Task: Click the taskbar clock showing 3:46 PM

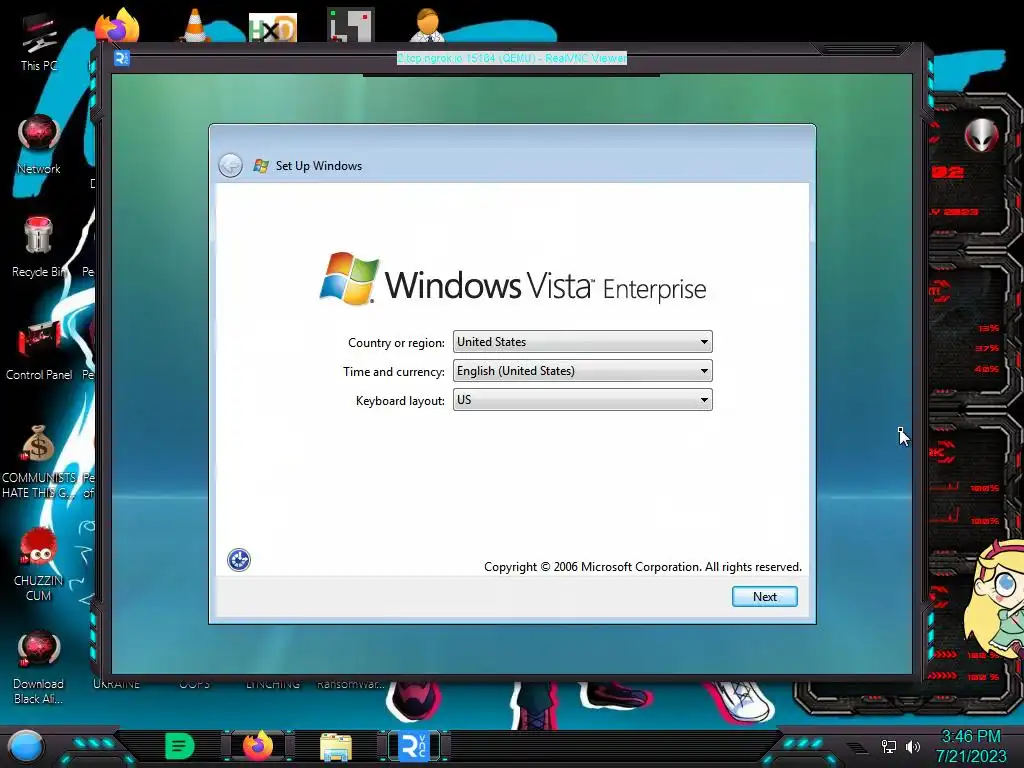Action: 971,746
